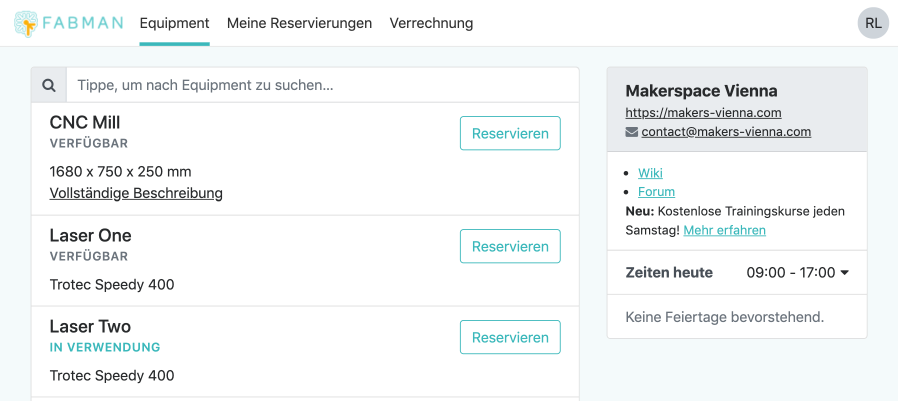
Task: Click the CNC Mill equipment heading
Action: click(85, 122)
